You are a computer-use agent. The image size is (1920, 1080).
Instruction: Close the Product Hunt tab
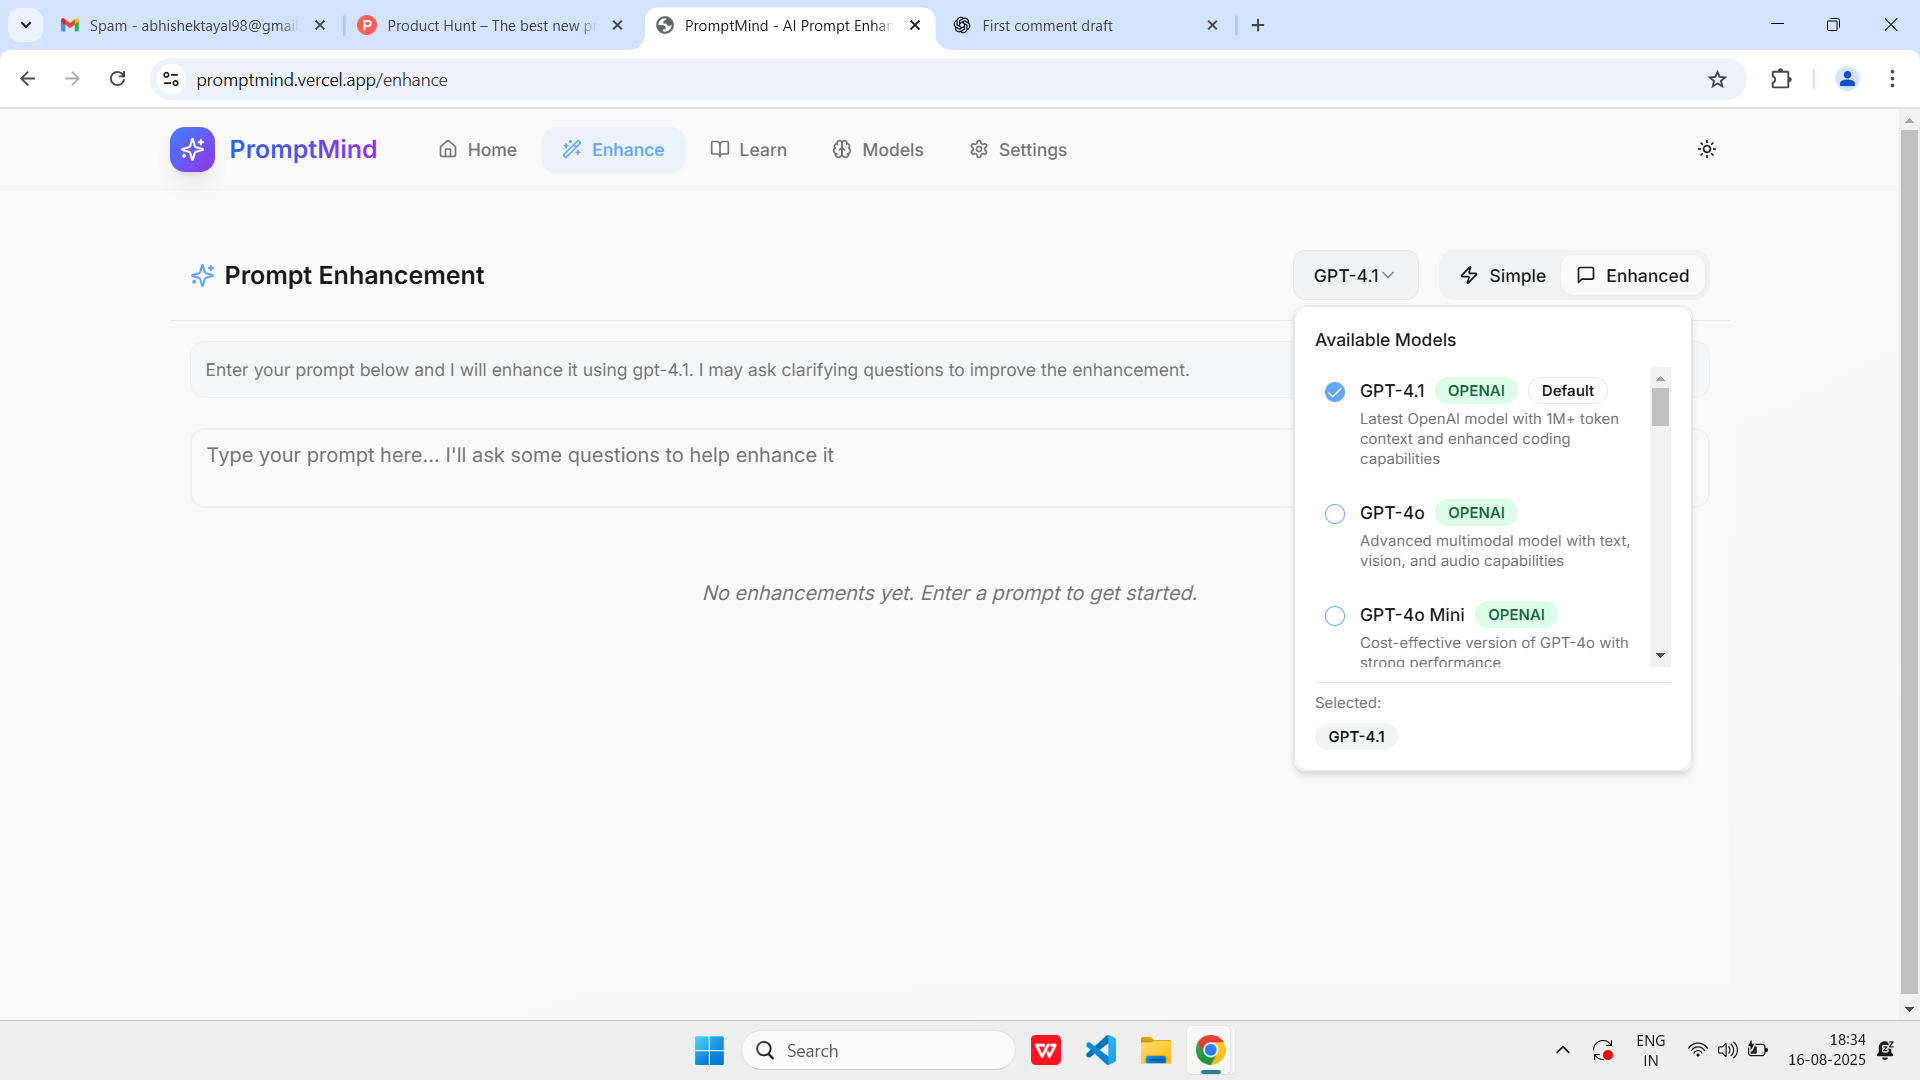tap(617, 25)
